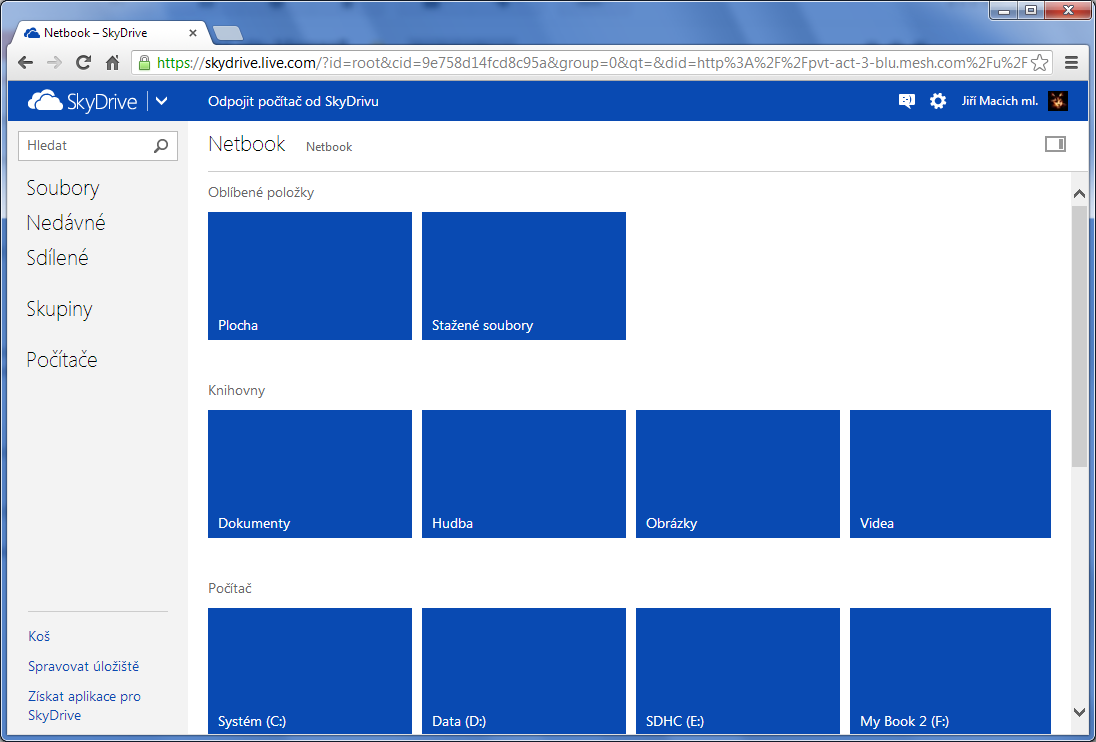Image resolution: width=1096 pixels, height=742 pixels.
Task: Open the Obrázky library tile
Action: [x=737, y=474]
